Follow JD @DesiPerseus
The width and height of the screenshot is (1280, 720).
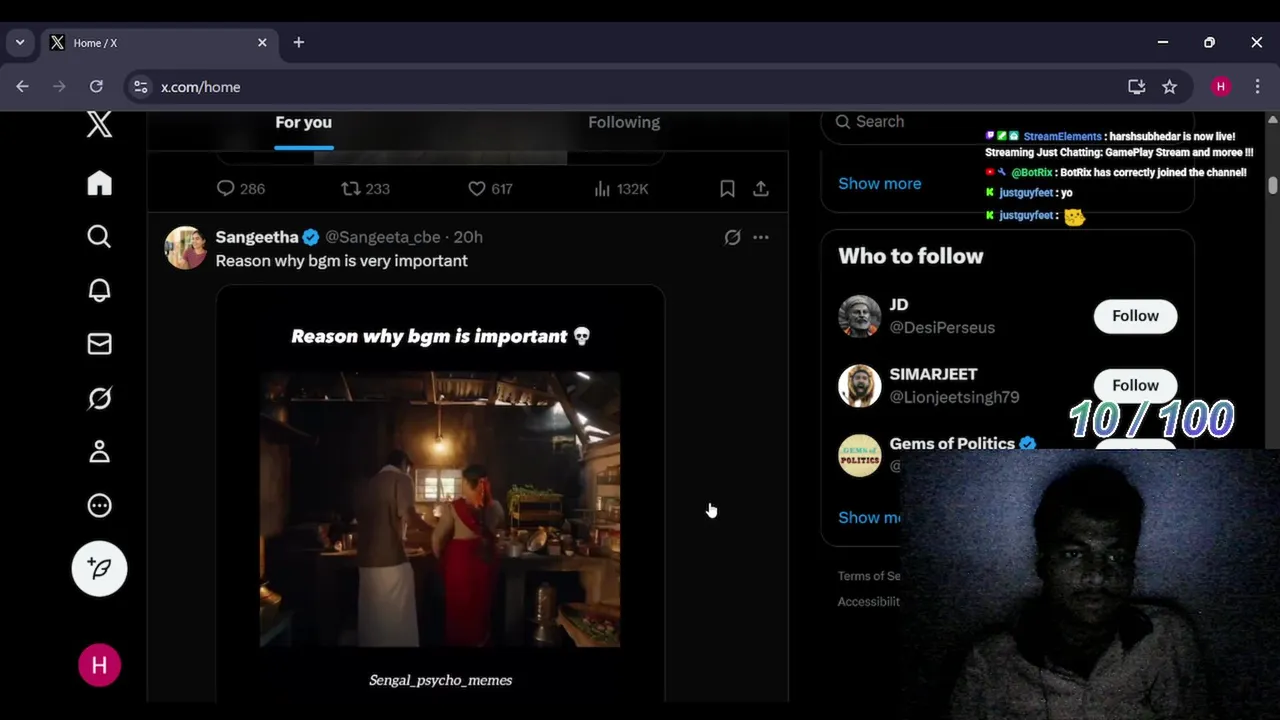point(1135,316)
